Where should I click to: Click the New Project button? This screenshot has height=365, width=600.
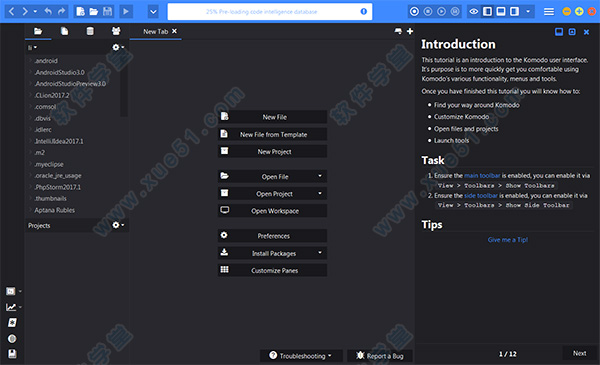click(x=272, y=152)
